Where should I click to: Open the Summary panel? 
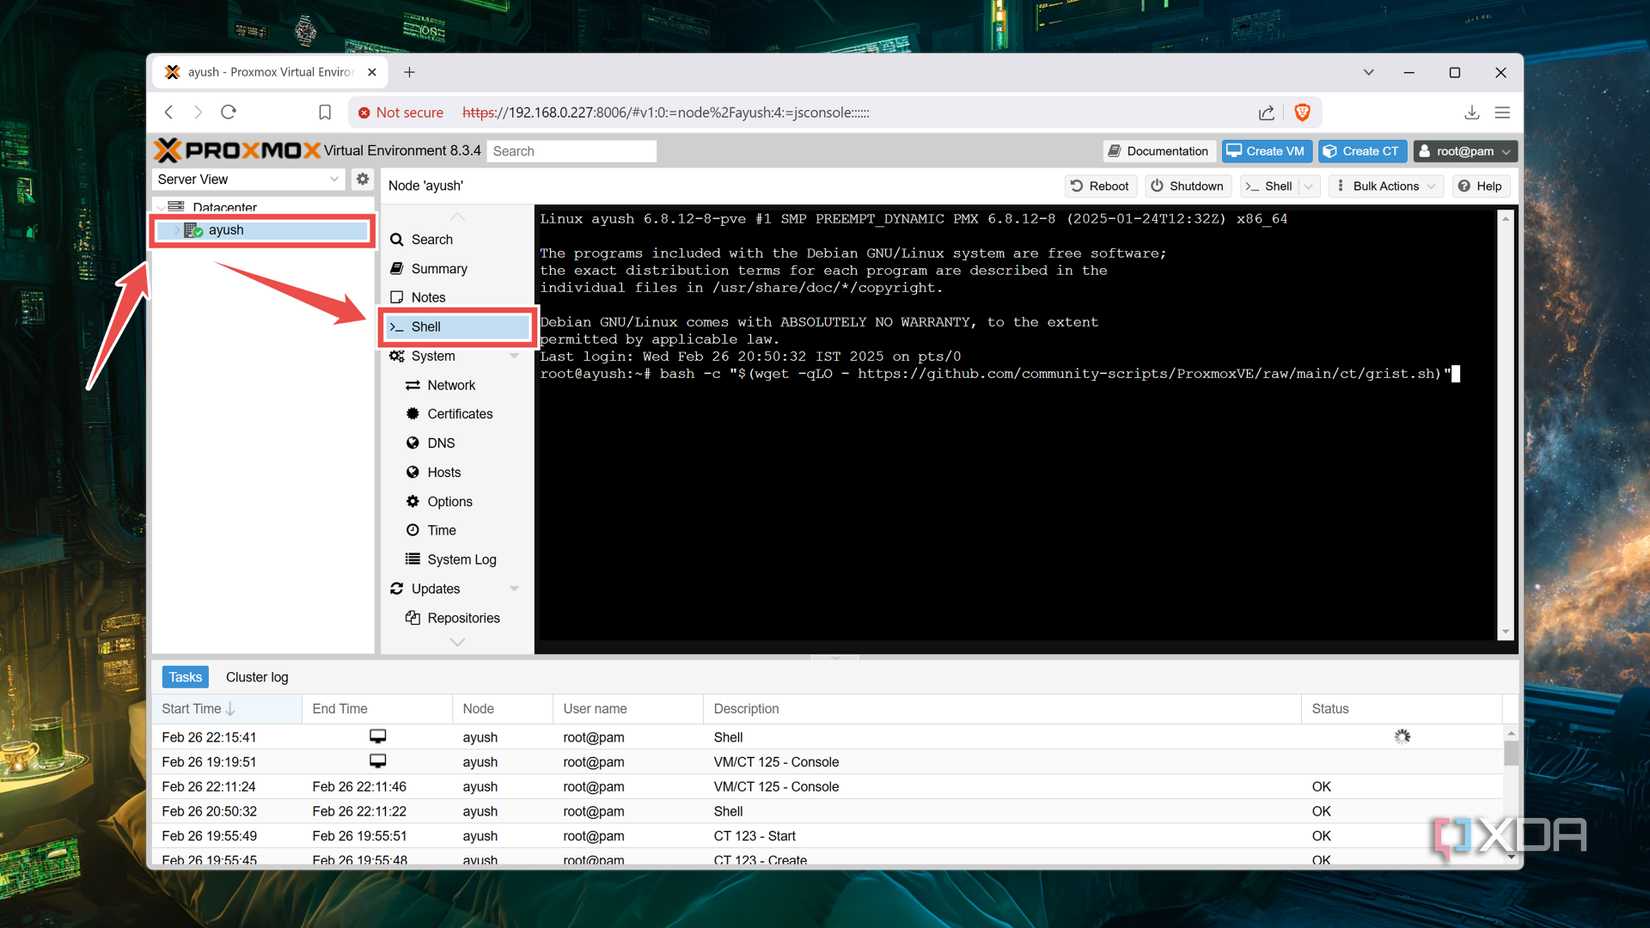[x=438, y=268]
